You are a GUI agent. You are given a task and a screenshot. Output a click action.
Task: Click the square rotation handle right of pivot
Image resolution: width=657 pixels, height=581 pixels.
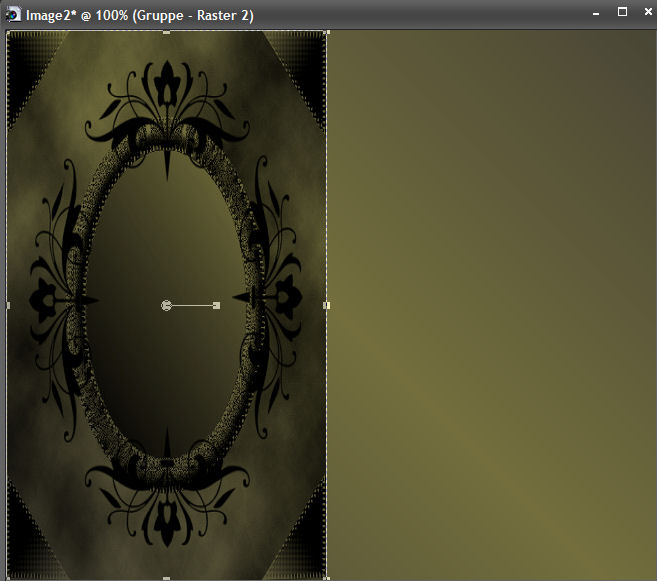tap(216, 305)
